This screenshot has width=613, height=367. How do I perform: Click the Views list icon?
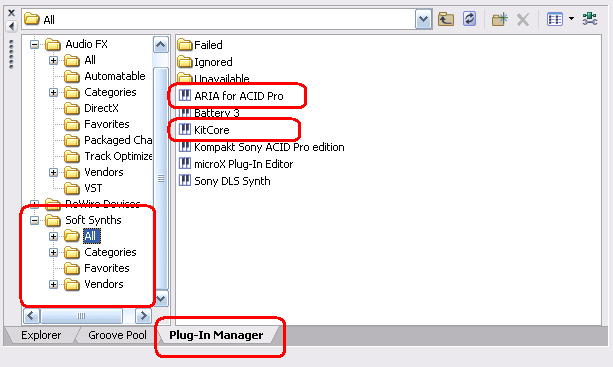555,19
